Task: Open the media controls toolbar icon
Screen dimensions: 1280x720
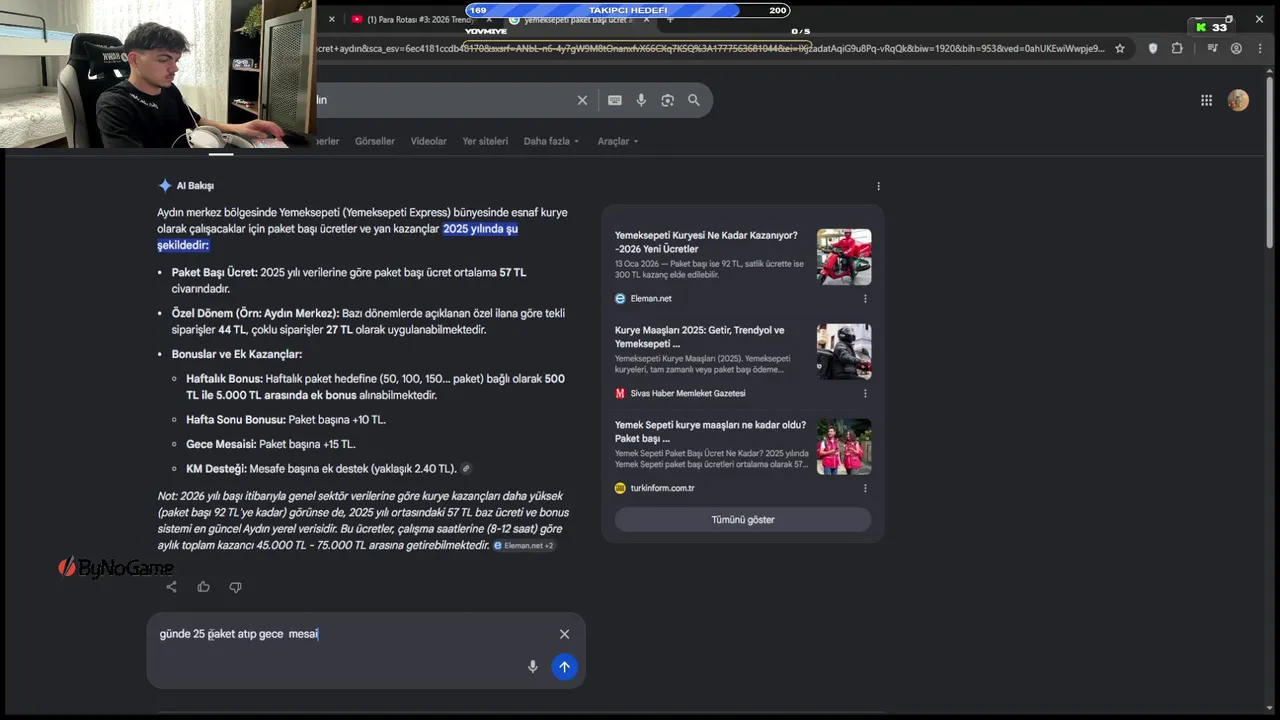Action: pyautogui.click(x=1212, y=48)
